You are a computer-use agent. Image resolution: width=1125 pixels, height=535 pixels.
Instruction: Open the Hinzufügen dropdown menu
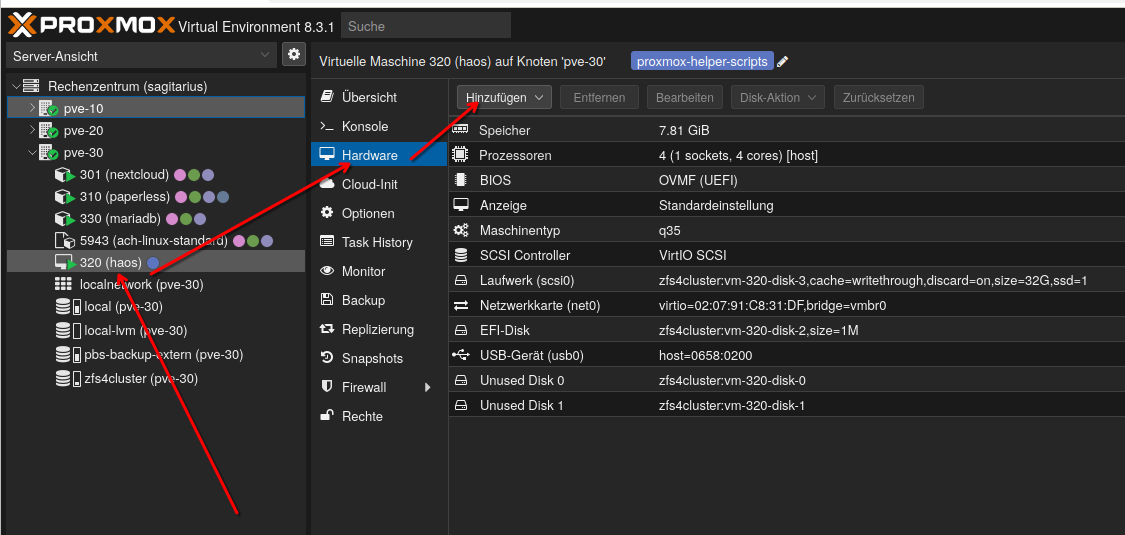click(x=504, y=98)
